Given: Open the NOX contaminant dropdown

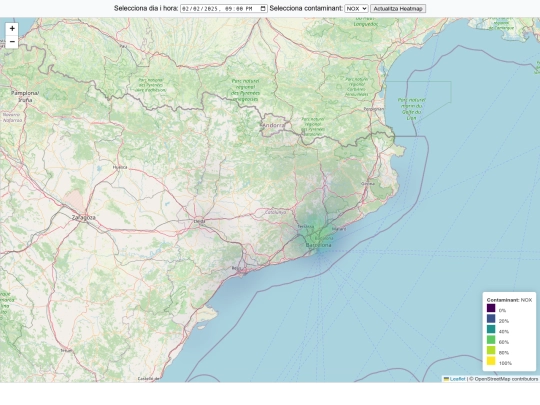Looking at the screenshot, I should coord(356,9).
